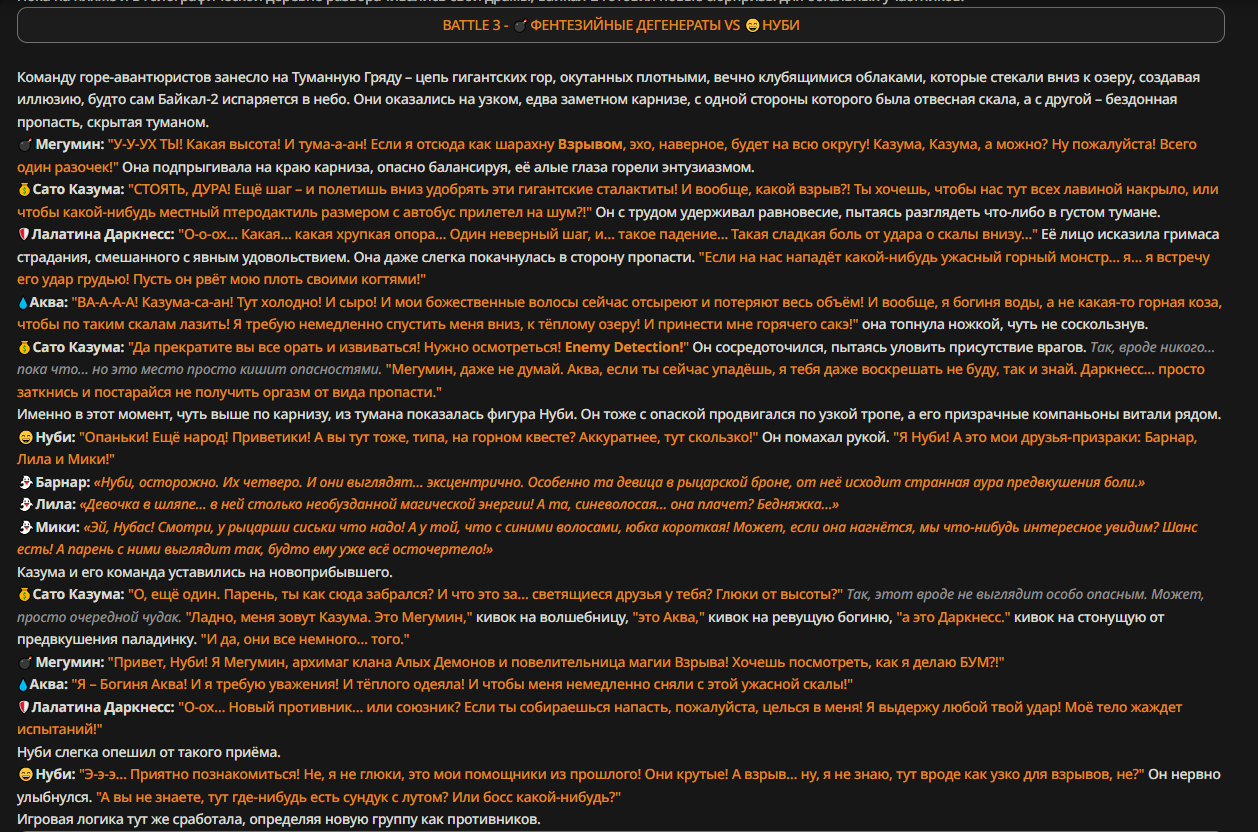1258x832 pixels.
Task: Click name "Мегумин:" before "У-У-УХ ТЫ!"
Action: click(x=69, y=144)
